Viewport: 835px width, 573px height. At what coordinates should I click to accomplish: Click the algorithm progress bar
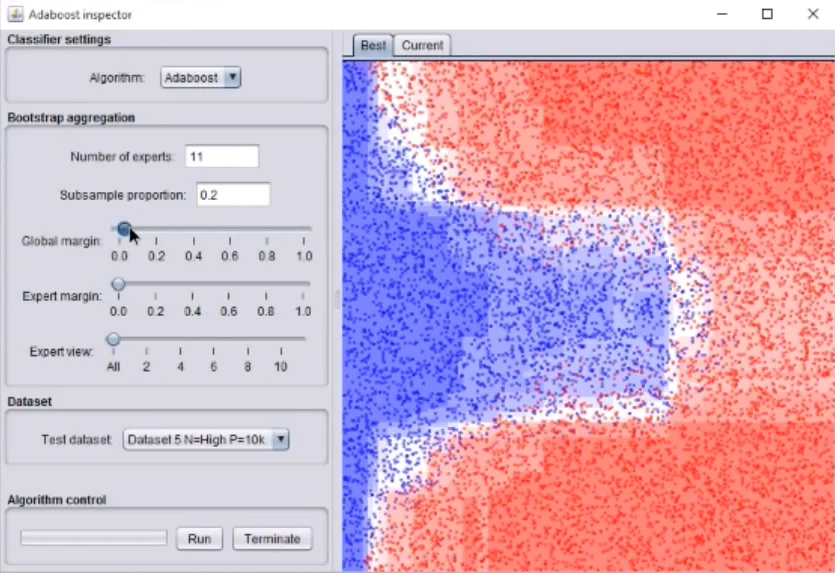pos(94,538)
